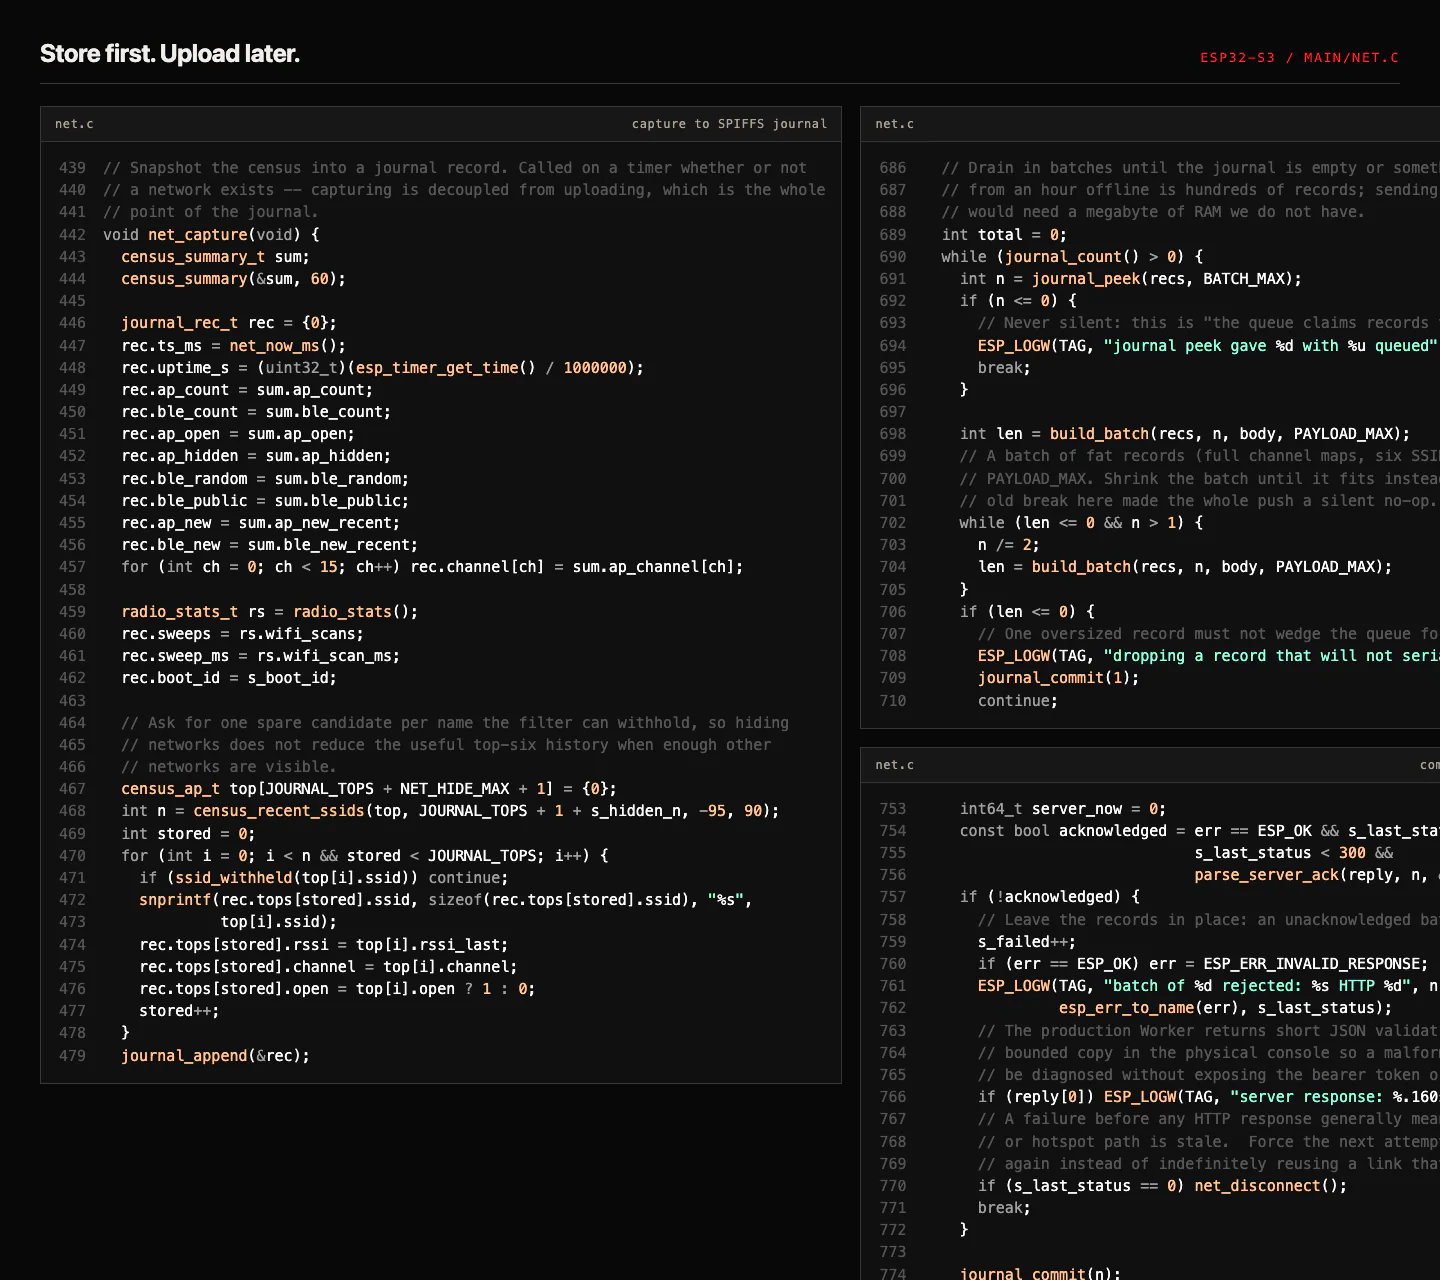
Task: Click "while (len <= 0 && n > 1) {" line
Action: (1081, 523)
